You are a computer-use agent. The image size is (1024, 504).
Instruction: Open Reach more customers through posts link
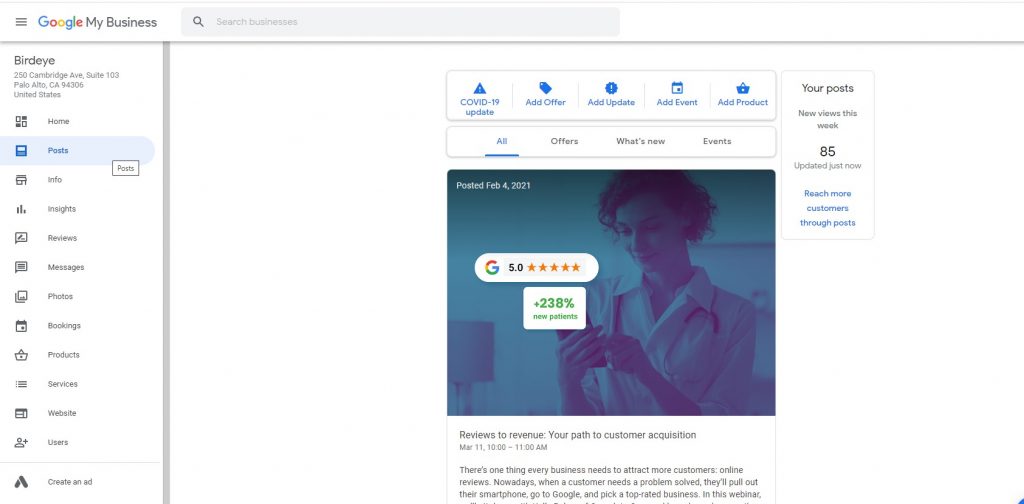(x=827, y=208)
